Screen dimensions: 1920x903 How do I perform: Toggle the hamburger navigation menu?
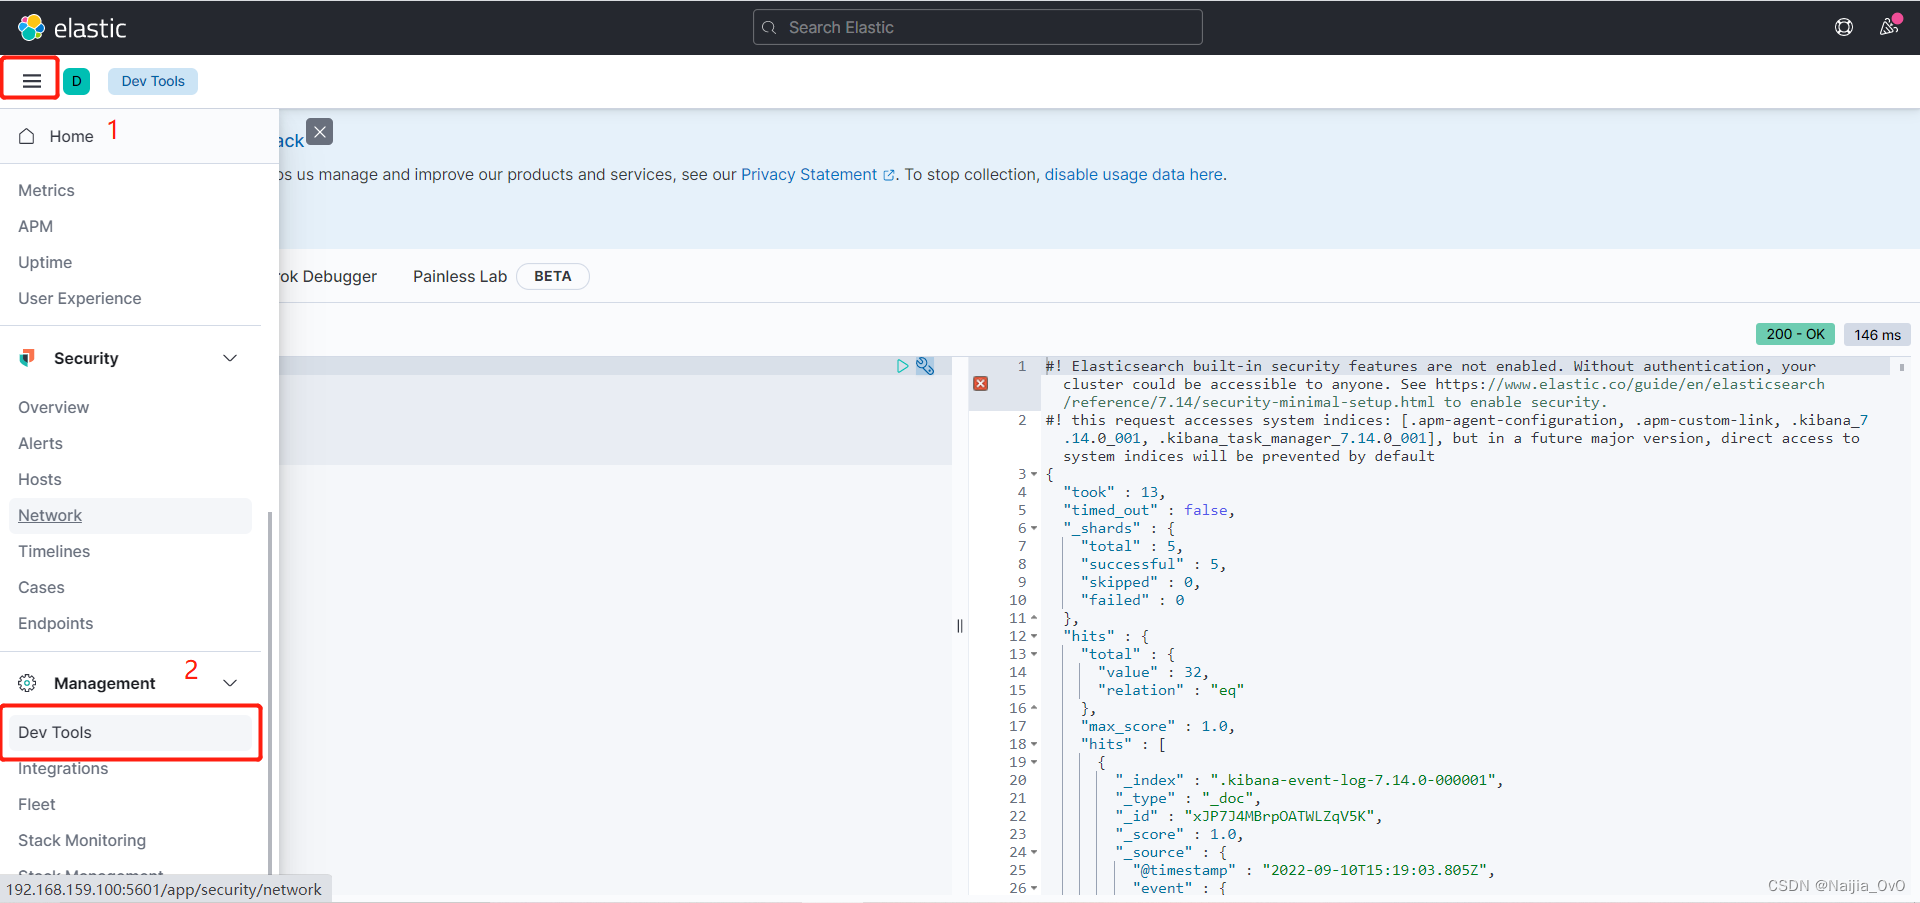(31, 81)
